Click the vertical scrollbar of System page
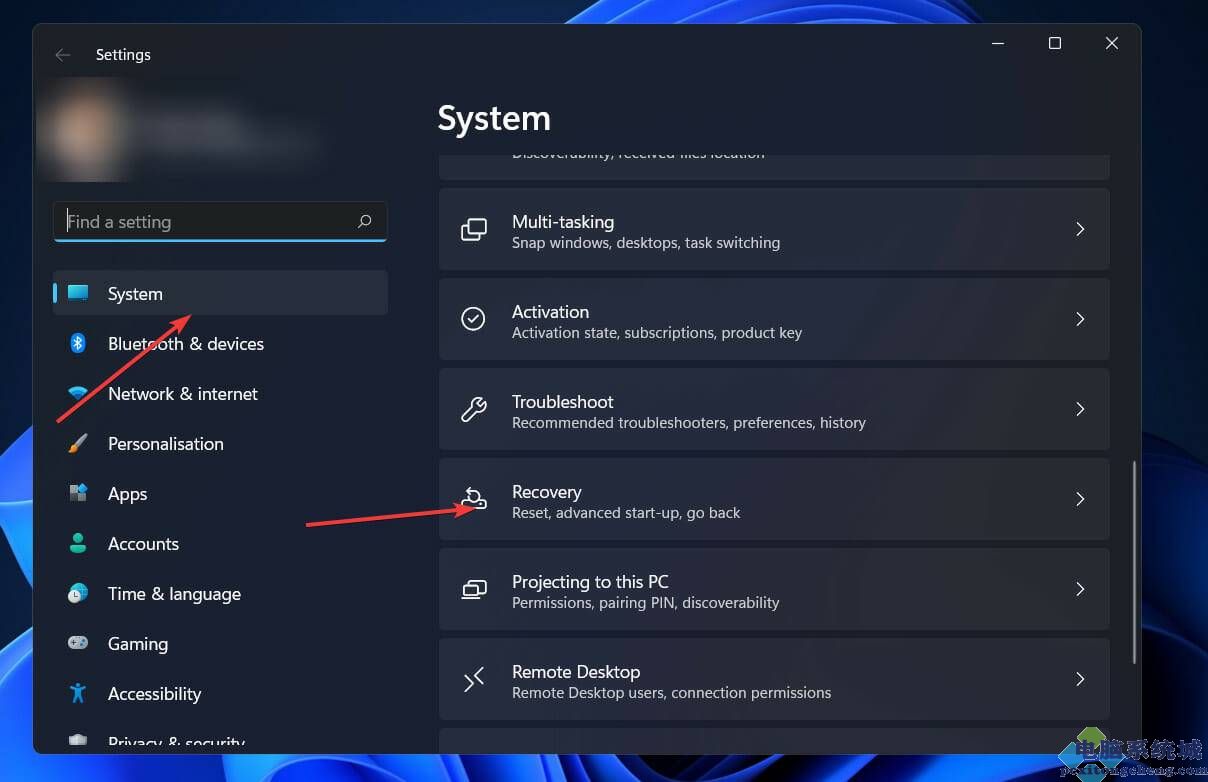 click(1134, 562)
